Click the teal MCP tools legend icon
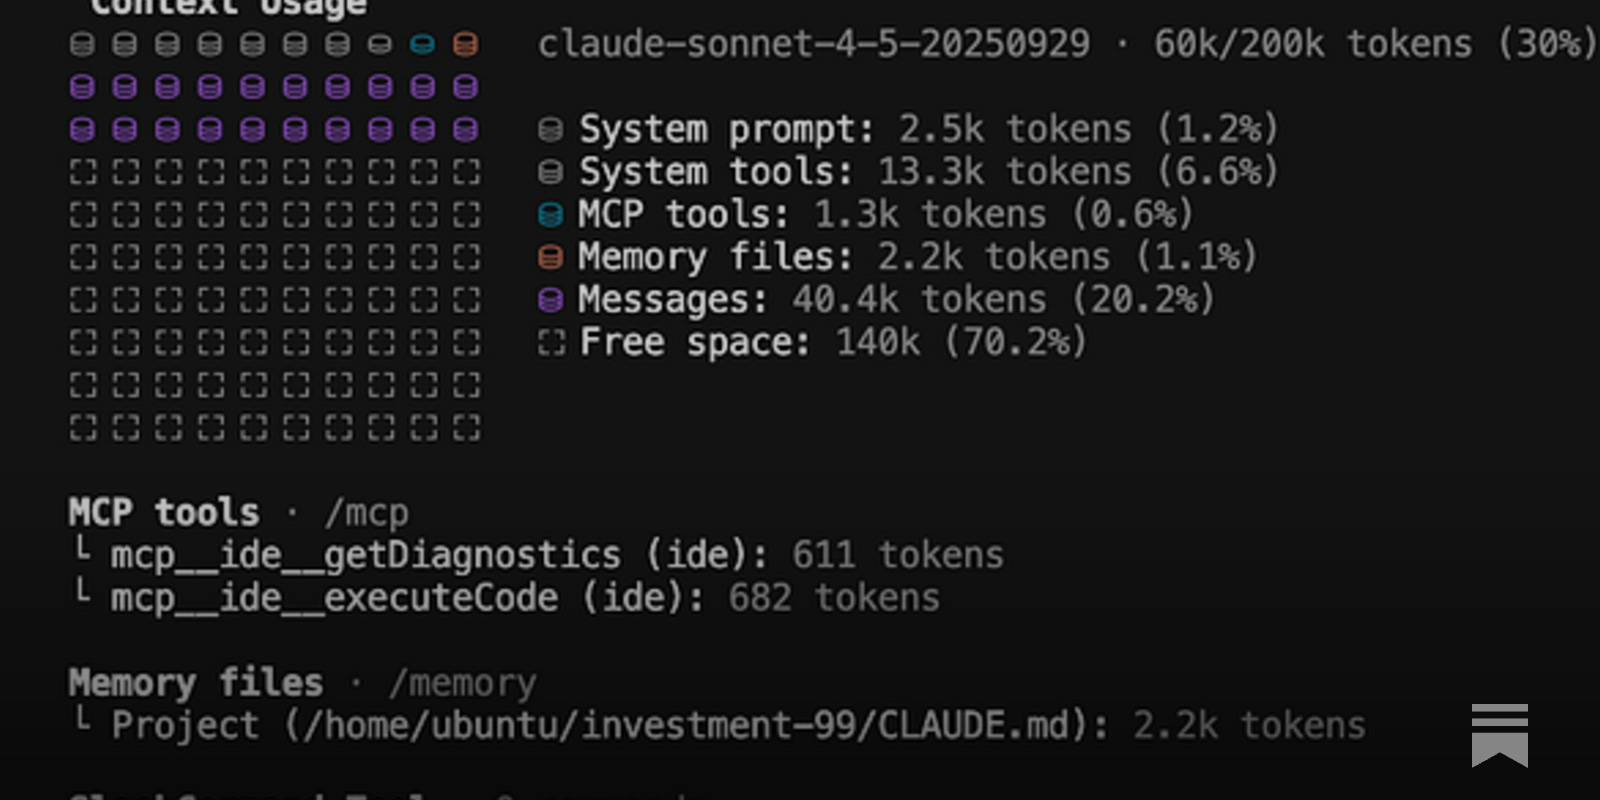The image size is (1600, 800). pyautogui.click(x=550, y=215)
